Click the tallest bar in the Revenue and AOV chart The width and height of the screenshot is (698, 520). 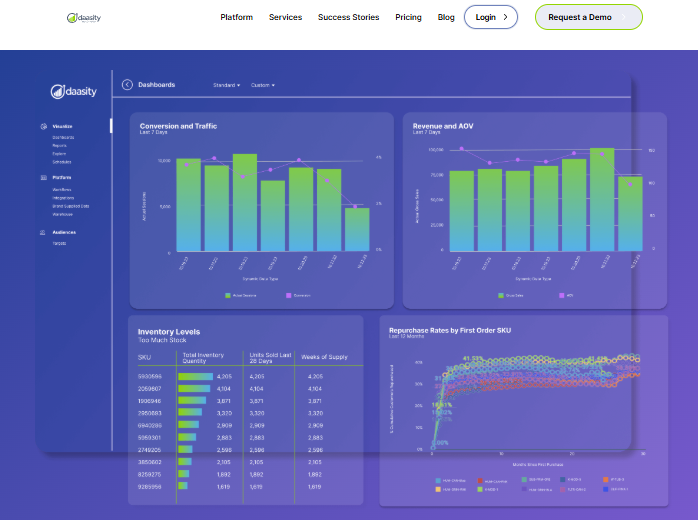pyautogui.click(x=602, y=200)
